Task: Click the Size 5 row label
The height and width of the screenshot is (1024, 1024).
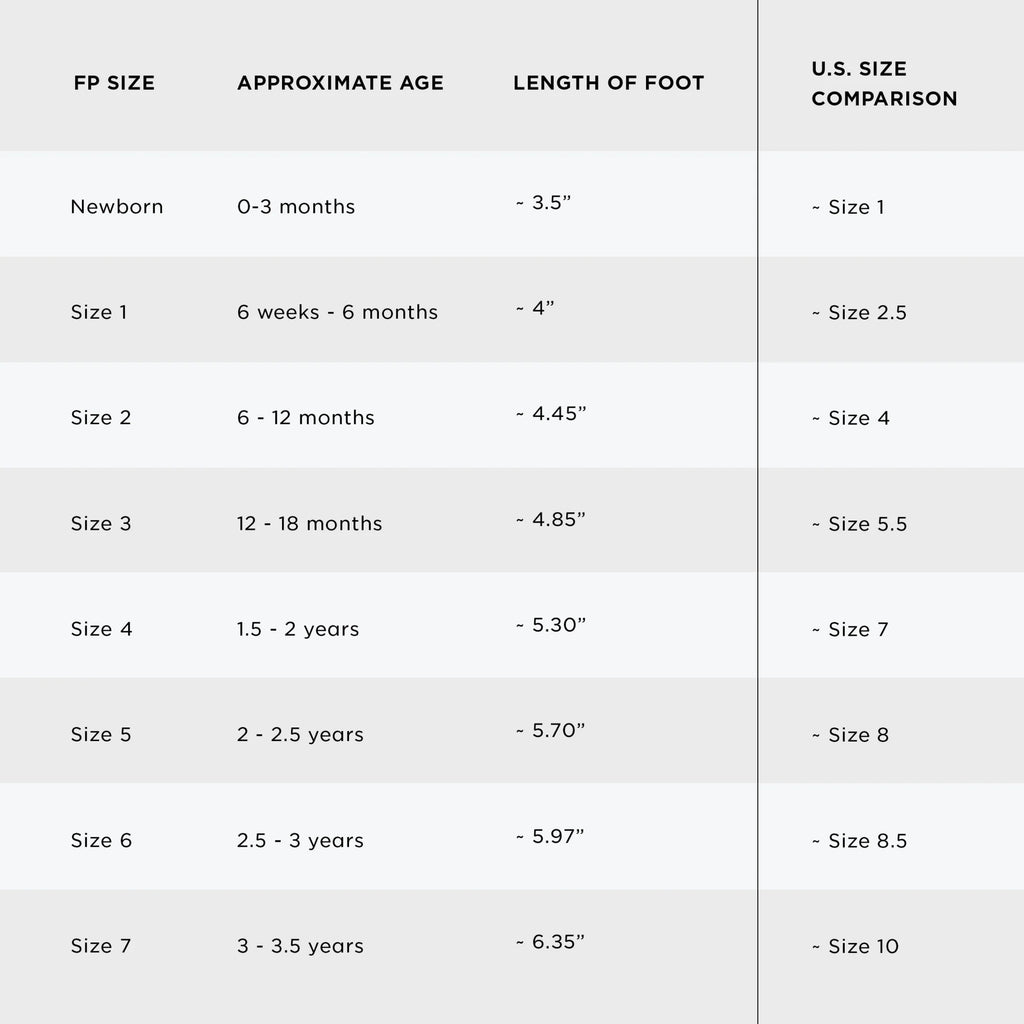Action: coord(101,735)
